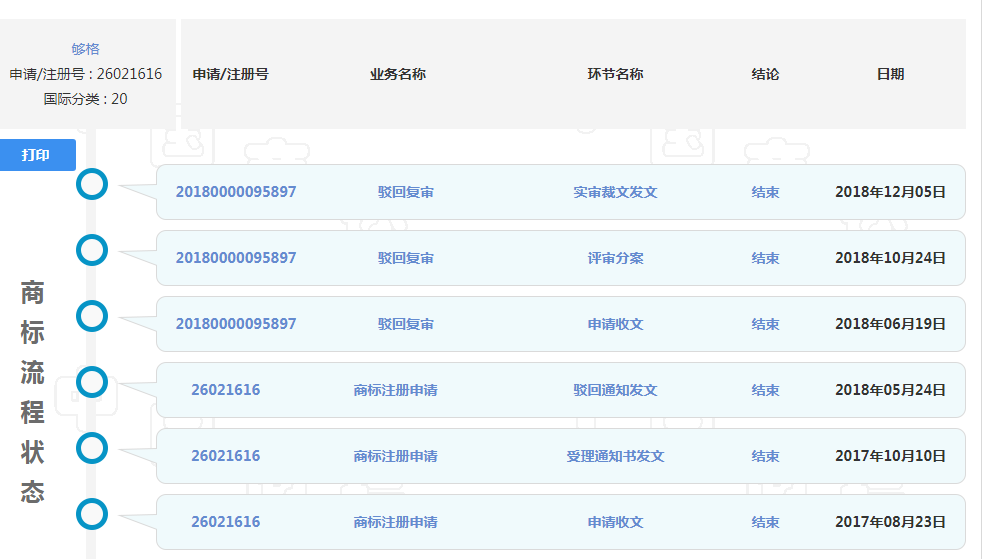Select timeline circle beside 驳回通知发文 row
1002x559 pixels.
click(x=92, y=382)
